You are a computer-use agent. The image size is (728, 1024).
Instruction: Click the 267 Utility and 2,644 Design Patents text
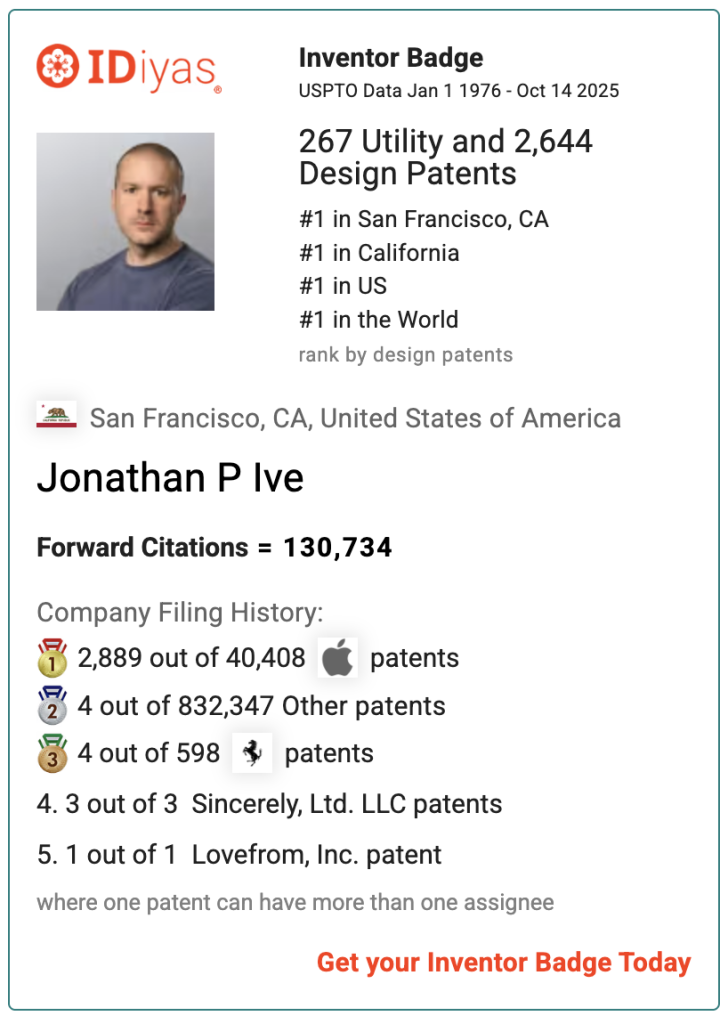pos(445,157)
